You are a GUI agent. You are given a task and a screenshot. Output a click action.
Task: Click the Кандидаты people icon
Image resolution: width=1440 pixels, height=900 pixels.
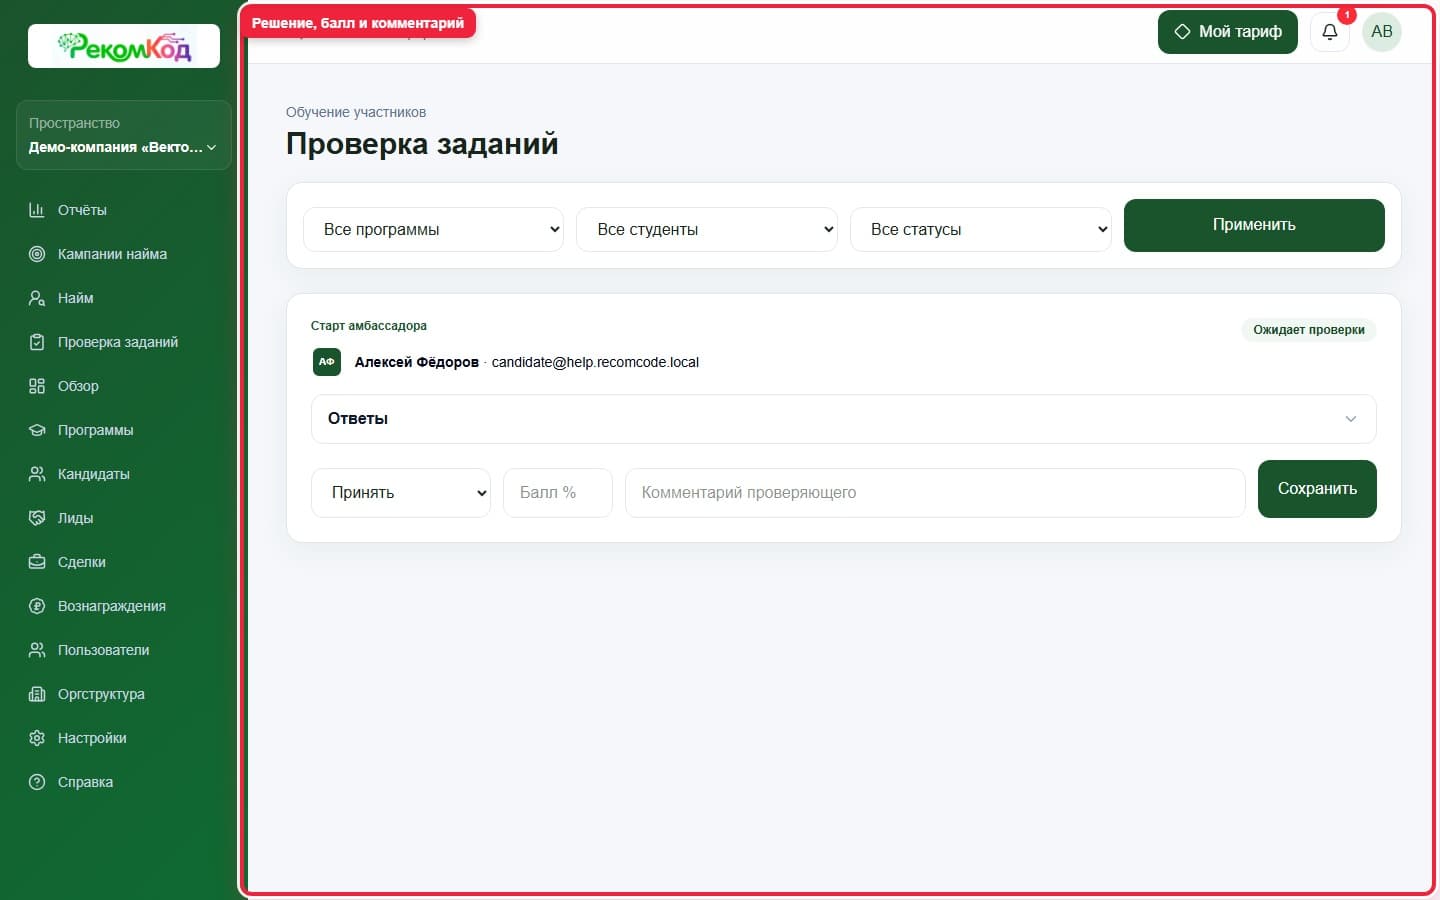click(37, 474)
